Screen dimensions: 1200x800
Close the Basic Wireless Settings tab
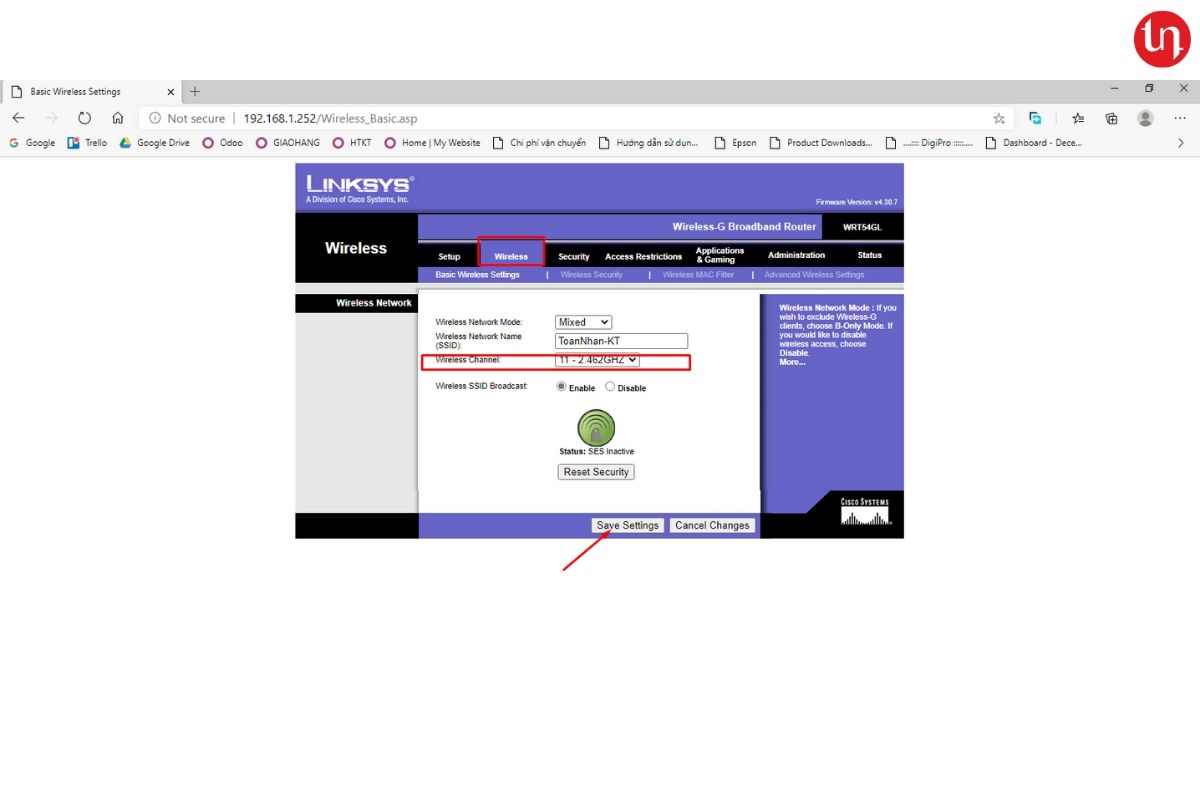[x=170, y=91]
